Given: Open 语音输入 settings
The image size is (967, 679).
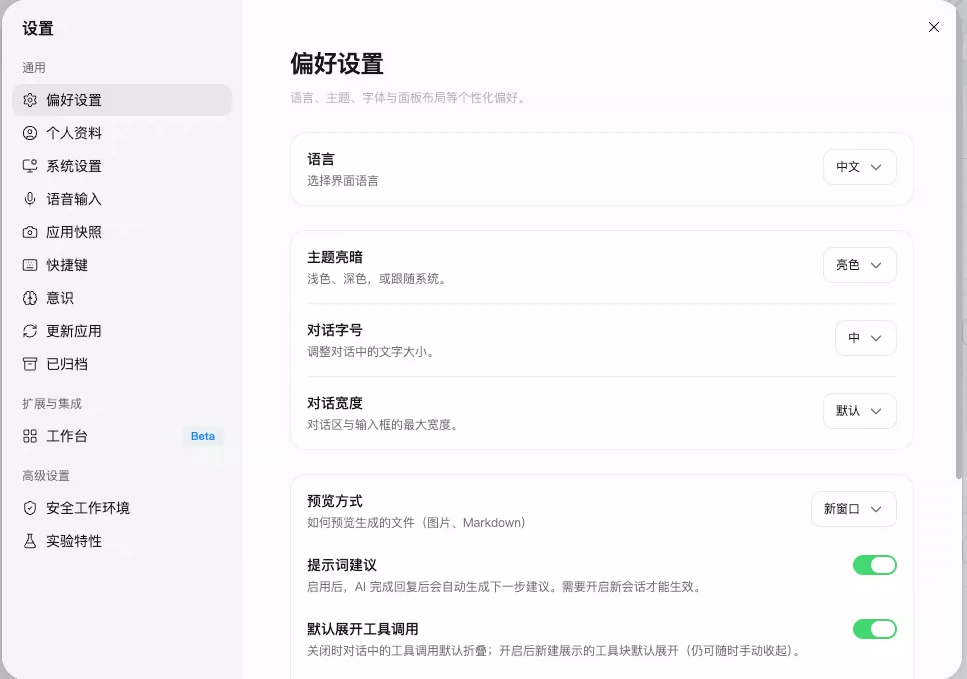Looking at the screenshot, I should 122,199.
